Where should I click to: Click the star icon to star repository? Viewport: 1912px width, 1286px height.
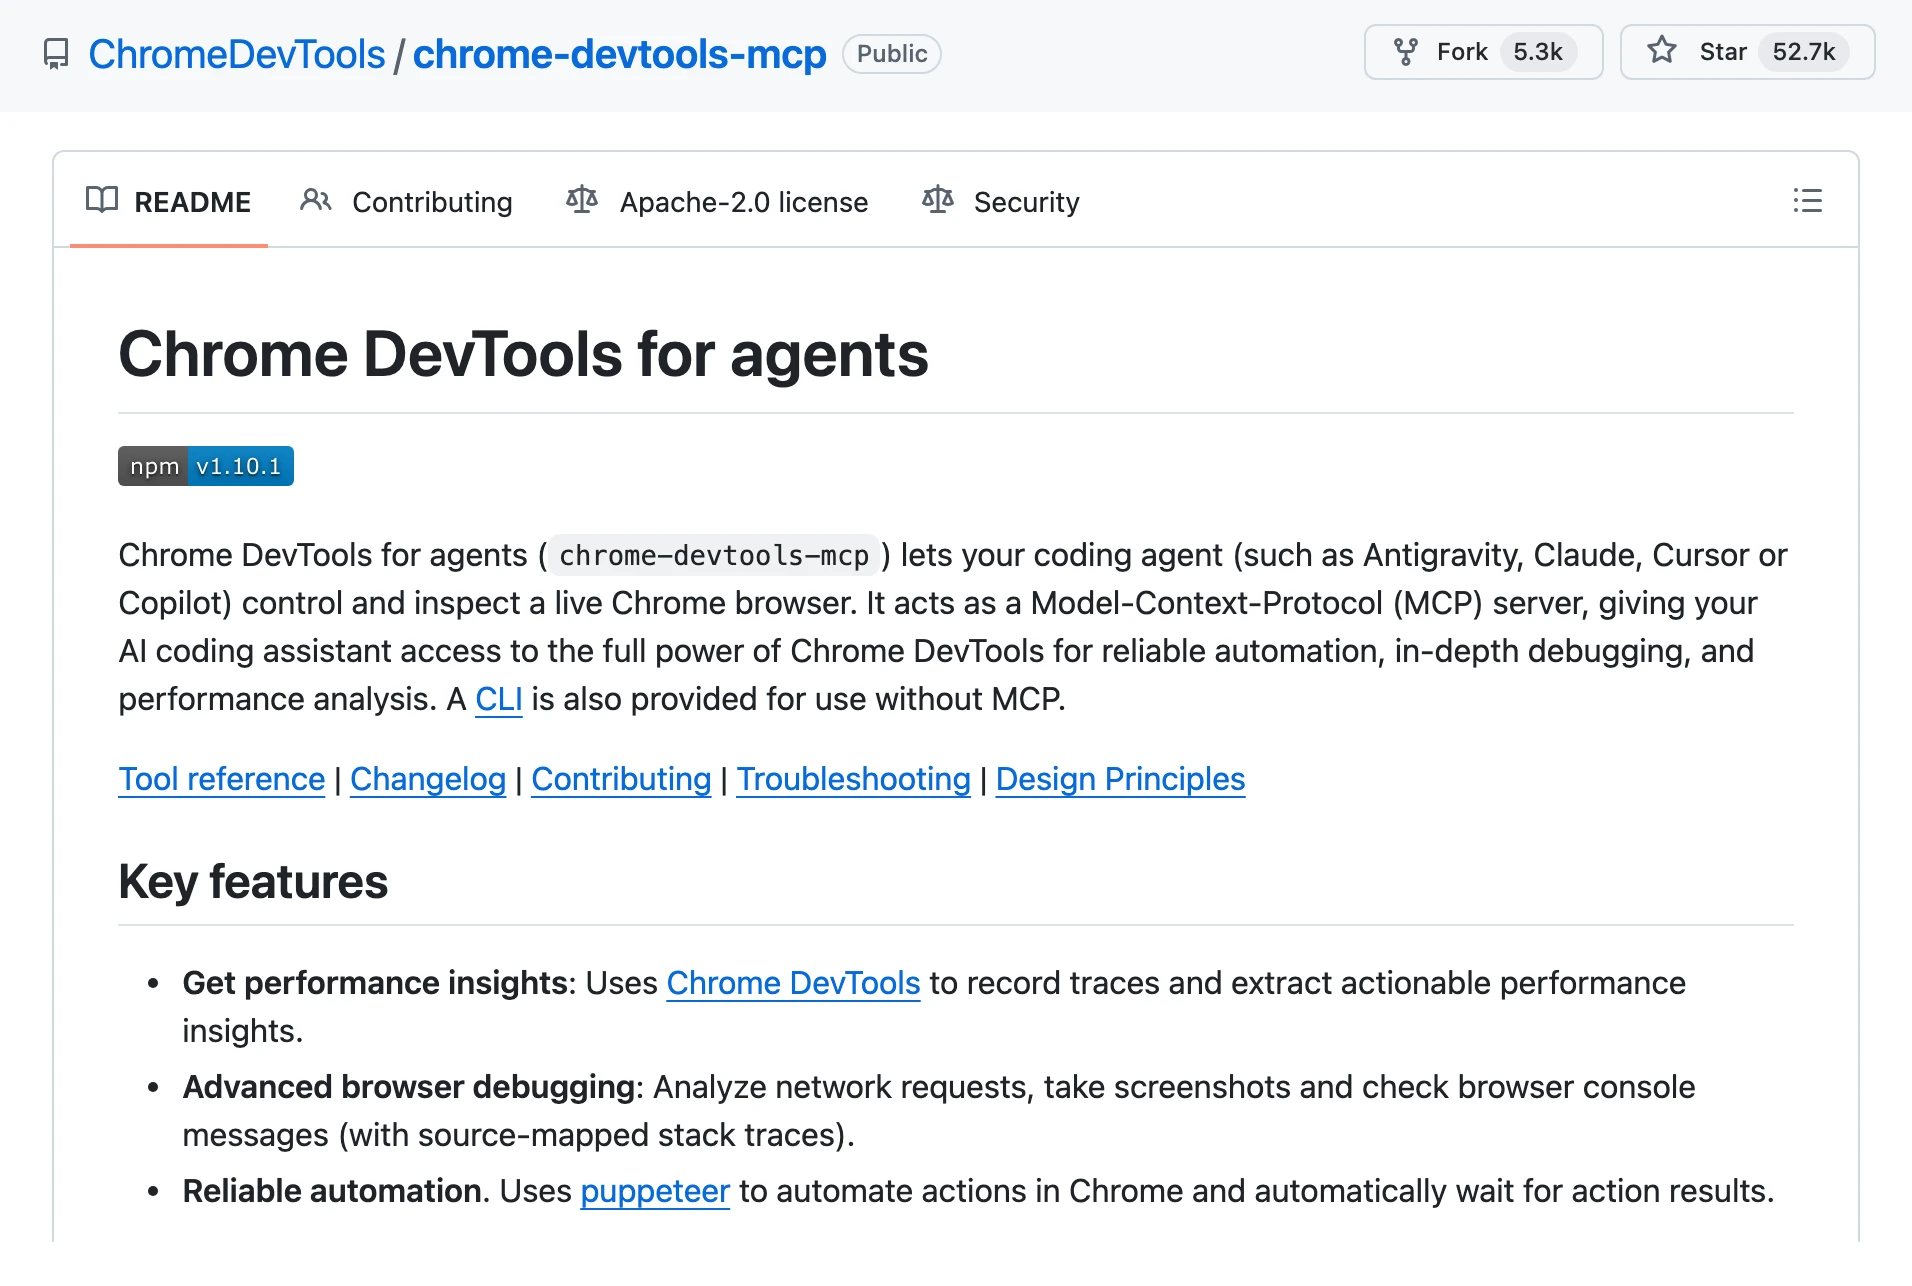pos(1662,50)
